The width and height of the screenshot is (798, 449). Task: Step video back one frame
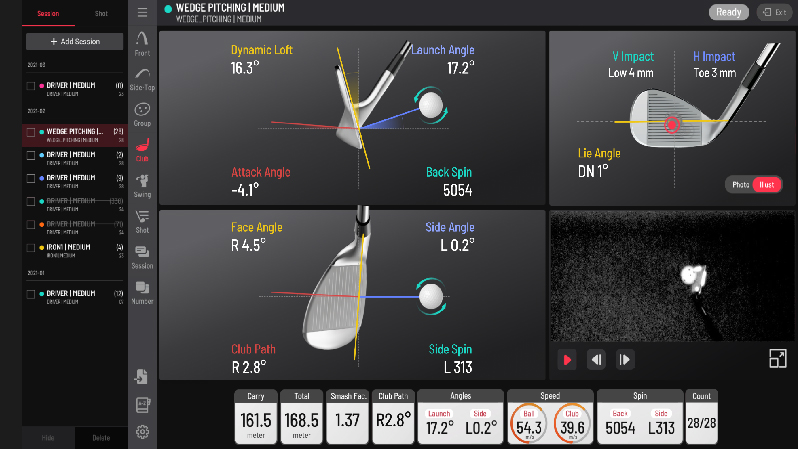tap(596, 360)
